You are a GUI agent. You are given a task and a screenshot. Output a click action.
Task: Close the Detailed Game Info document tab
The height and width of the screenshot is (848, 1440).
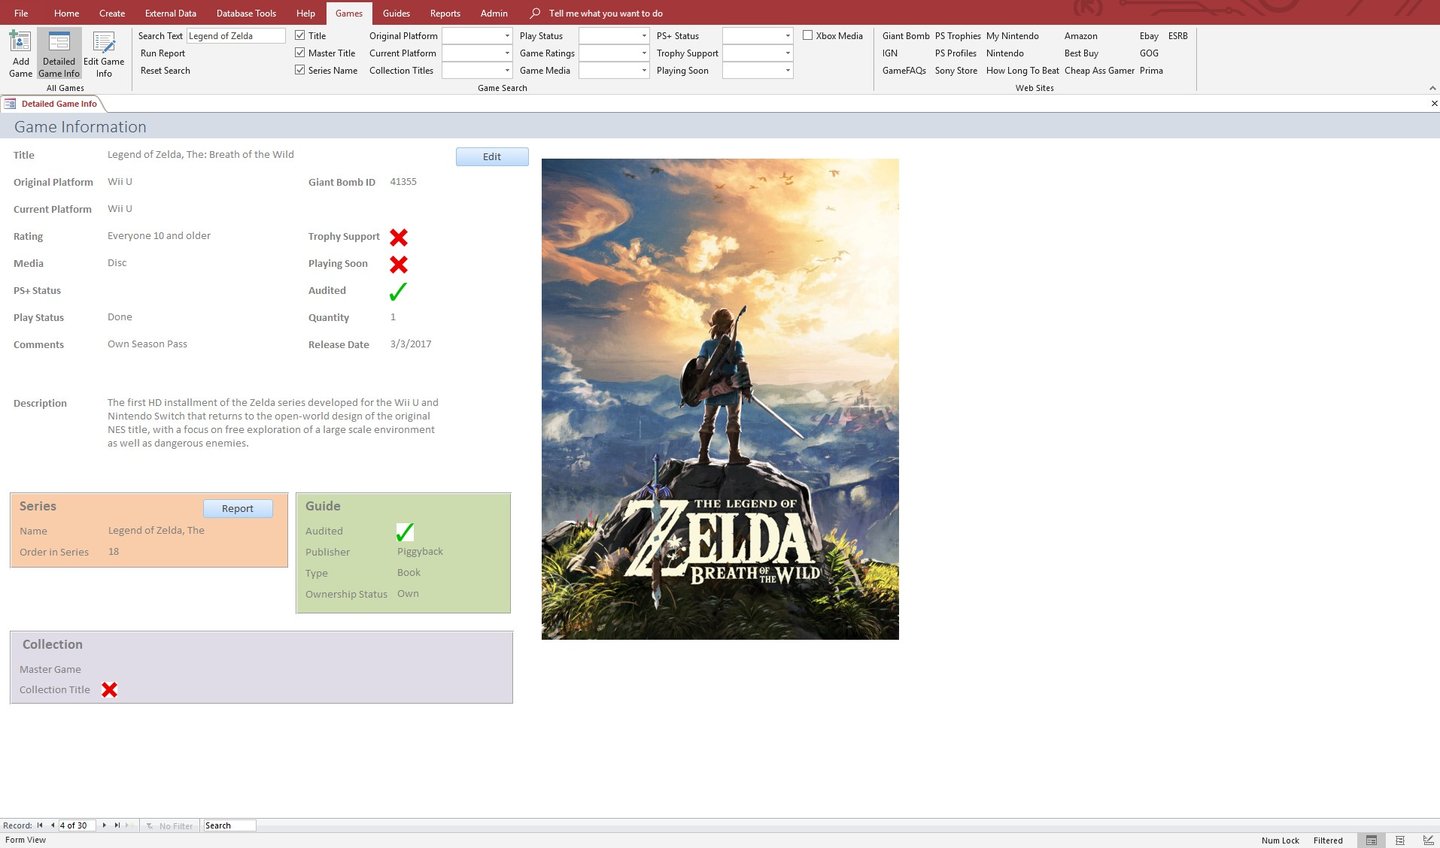tap(1434, 103)
